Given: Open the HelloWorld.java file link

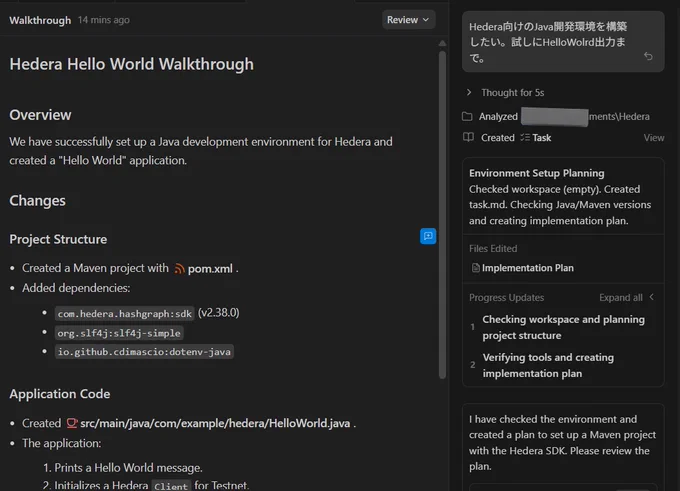Looking at the screenshot, I should (215, 423).
